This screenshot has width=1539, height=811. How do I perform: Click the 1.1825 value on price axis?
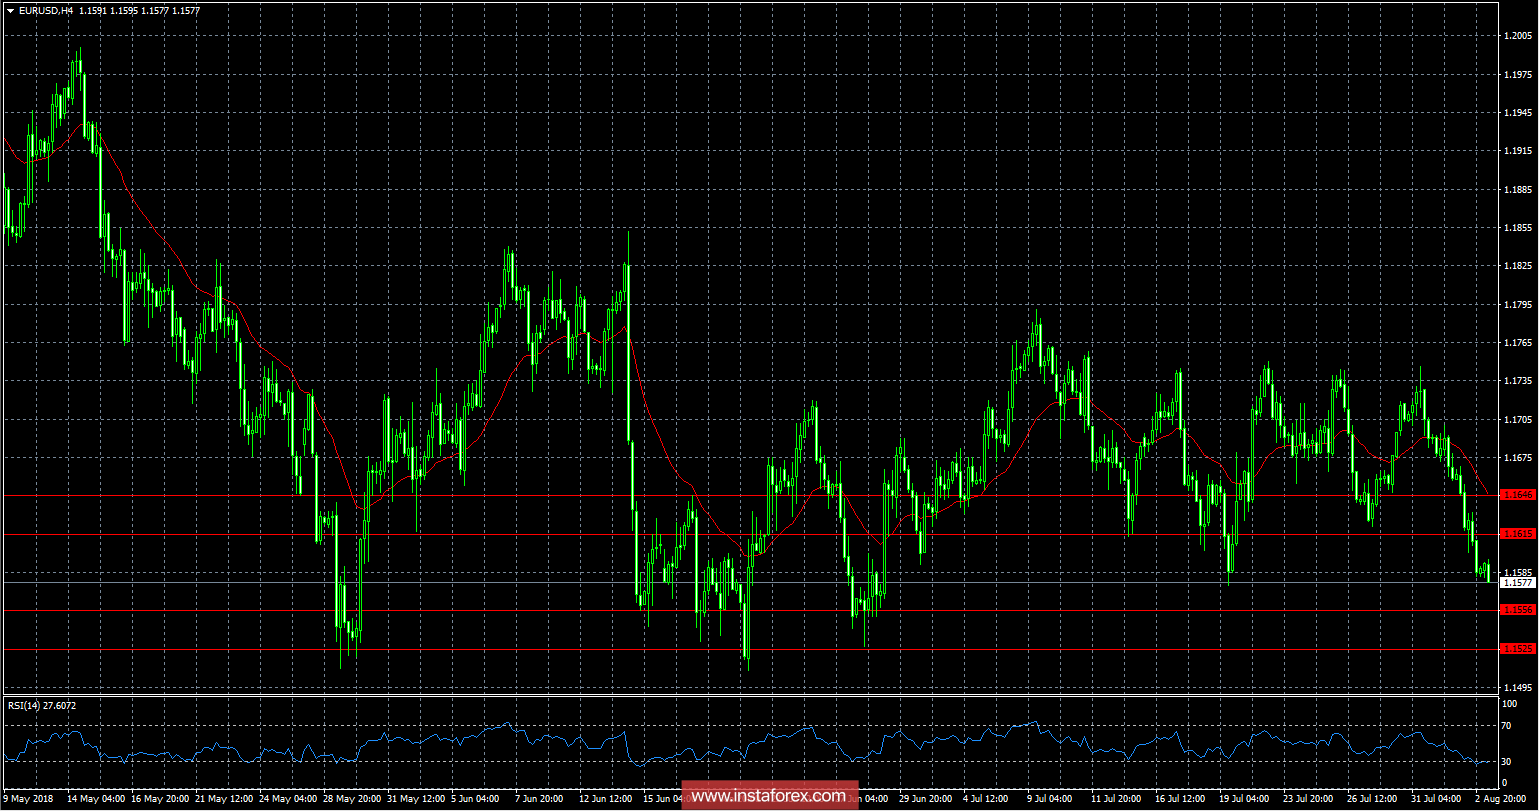coord(1519,266)
